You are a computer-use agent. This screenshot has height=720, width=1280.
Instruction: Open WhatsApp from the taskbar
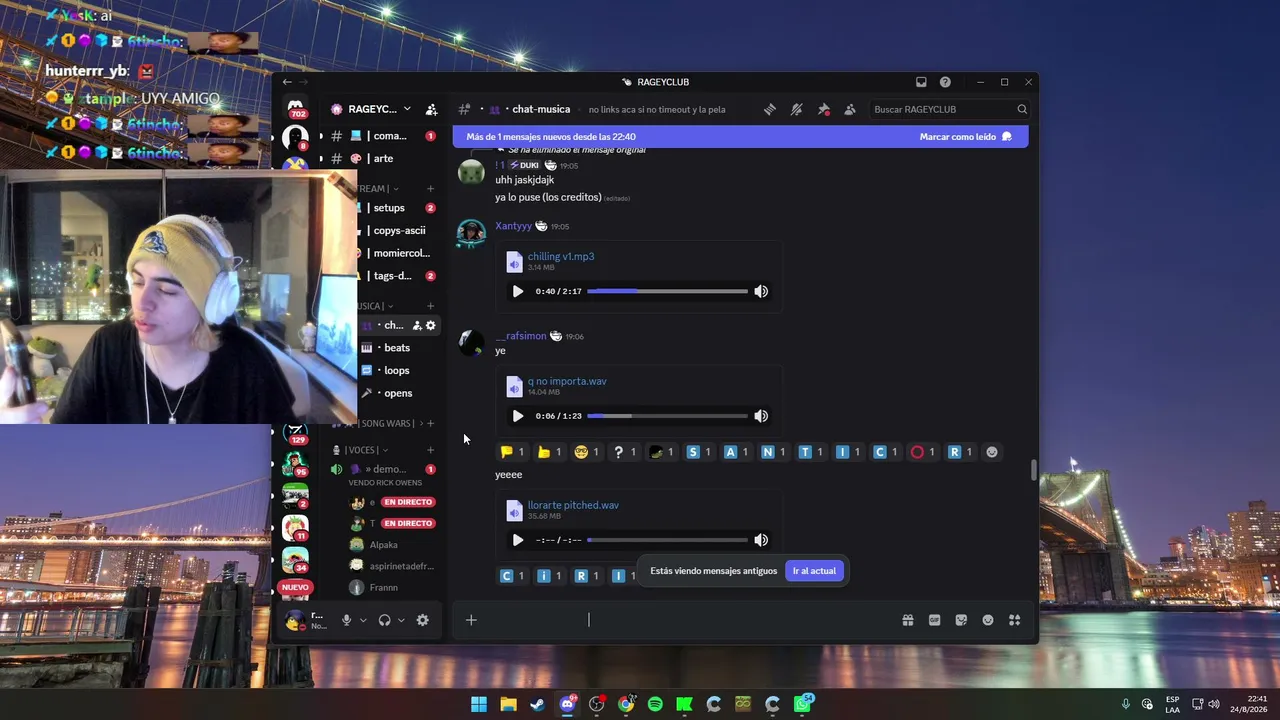pyautogui.click(x=802, y=704)
